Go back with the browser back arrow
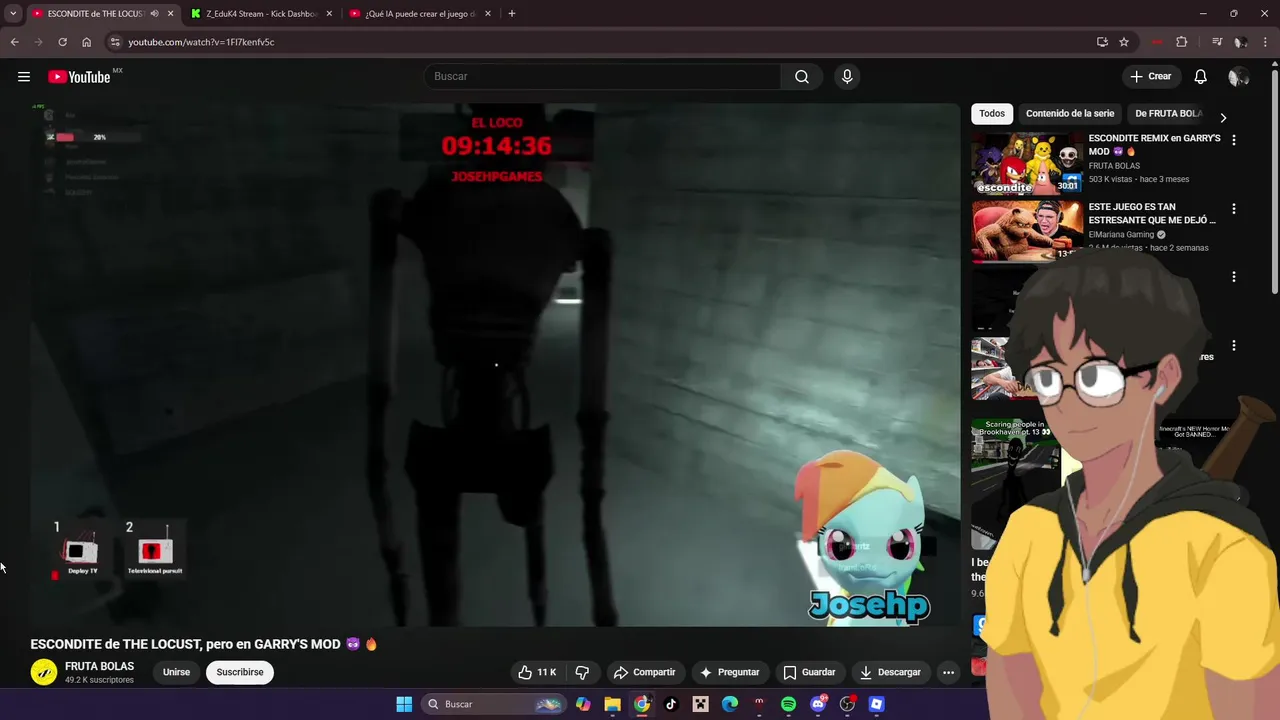 [14, 42]
